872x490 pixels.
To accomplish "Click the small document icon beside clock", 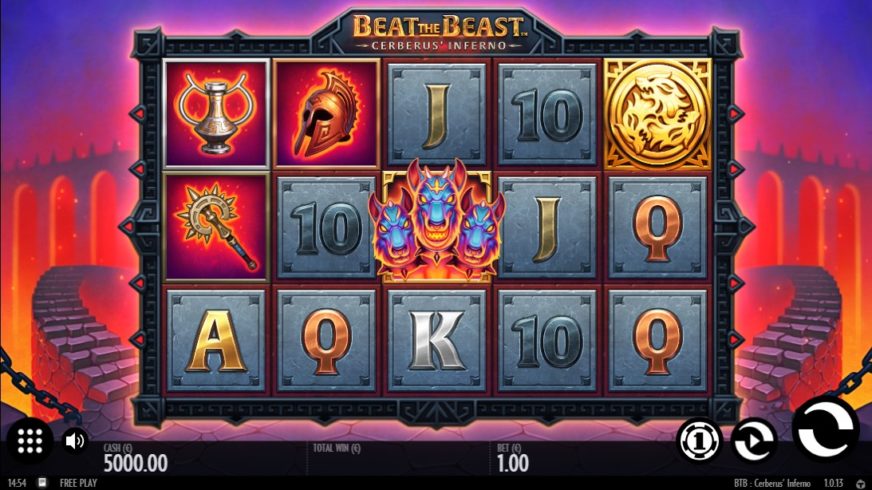I will click(x=43, y=482).
